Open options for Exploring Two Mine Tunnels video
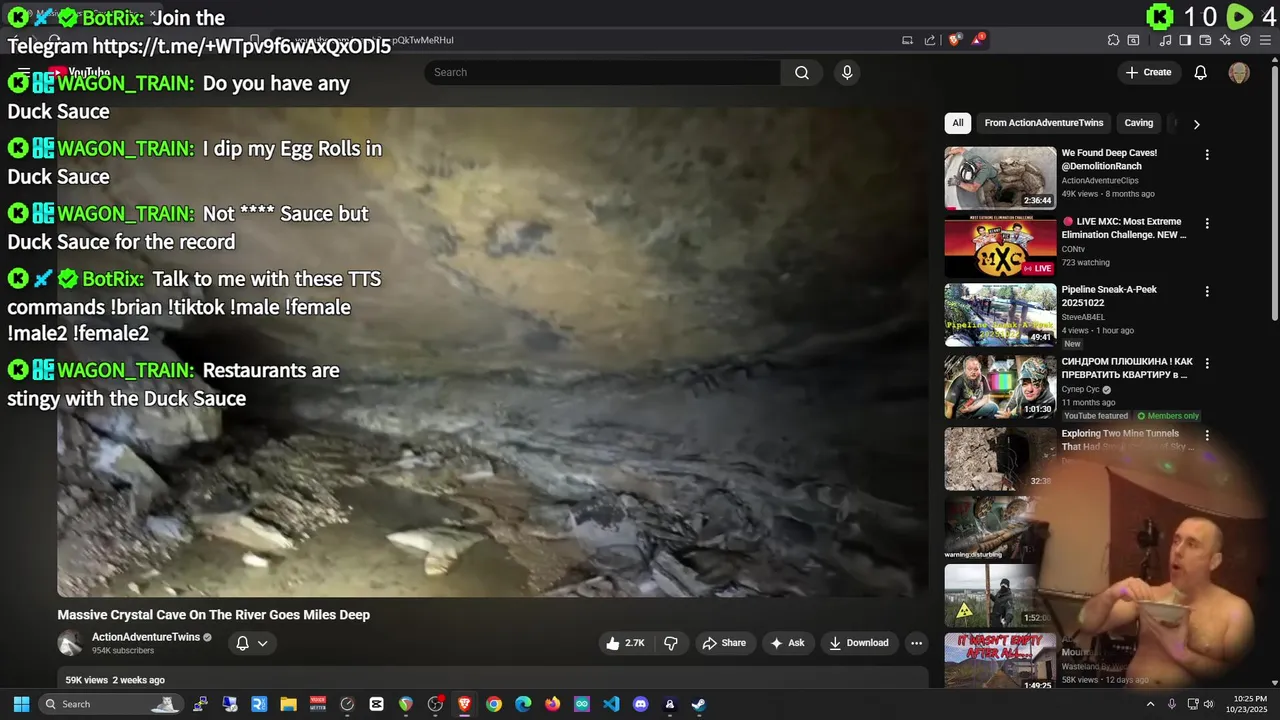The height and width of the screenshot is (720, 1280). point(1207,435)
